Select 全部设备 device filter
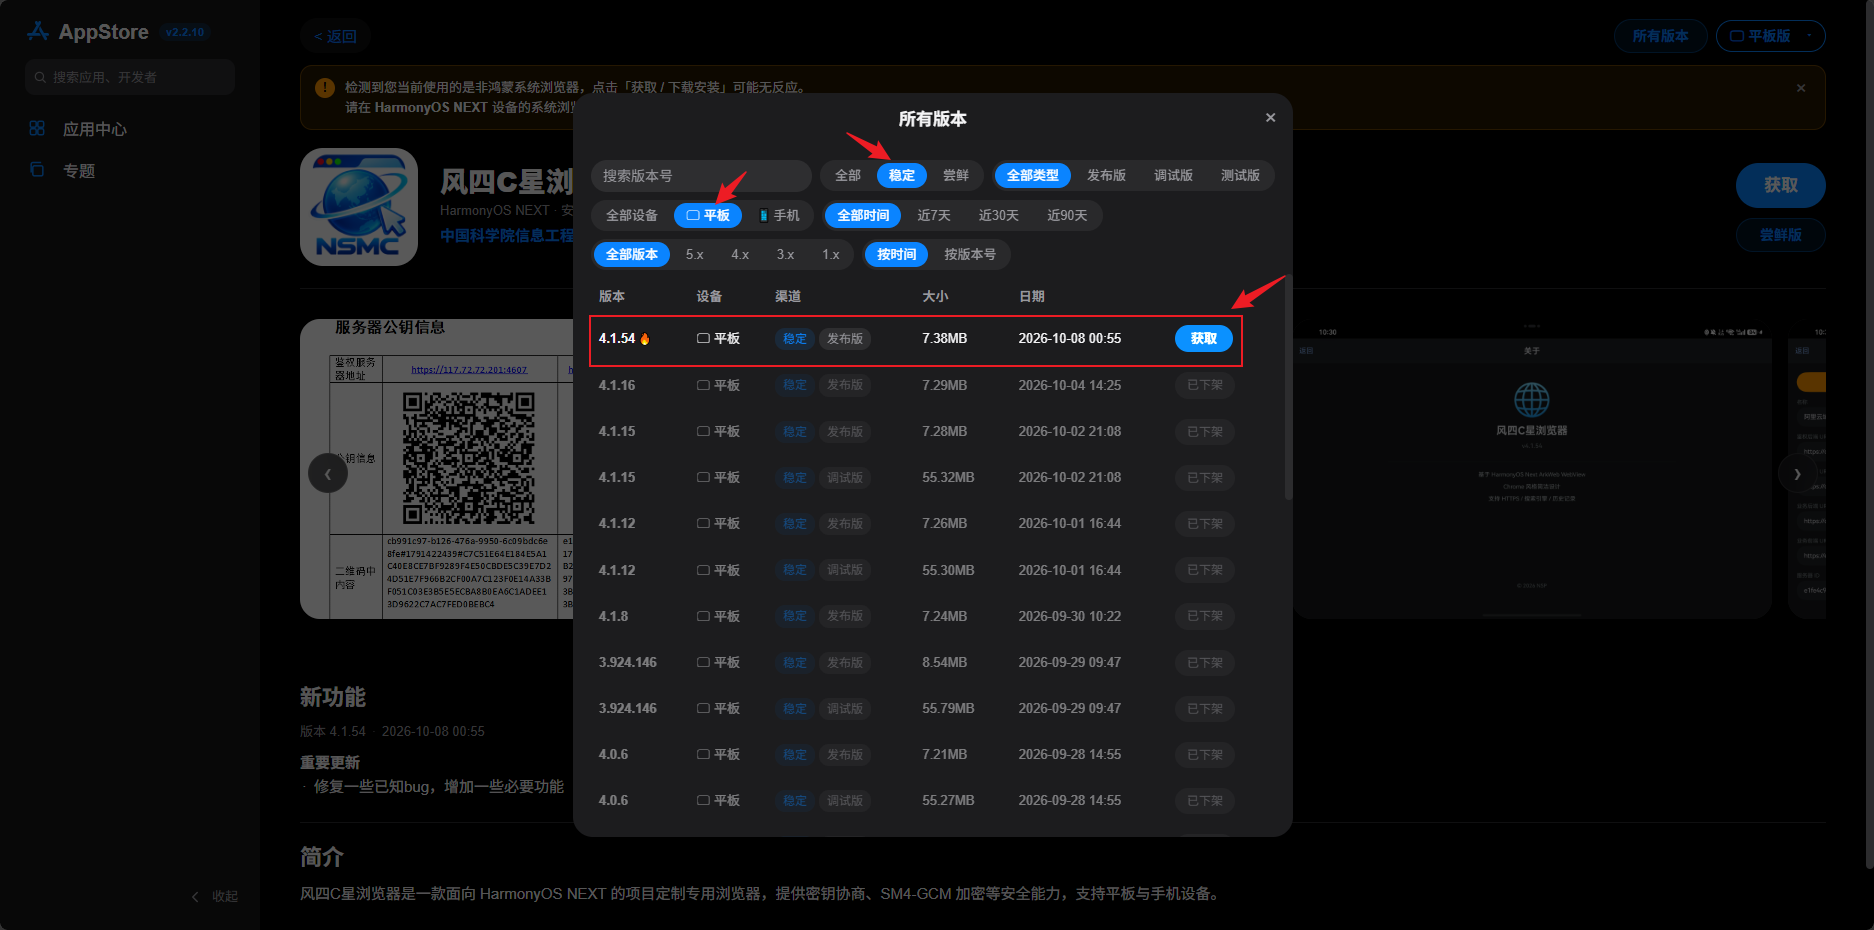 [x=632, y=215]
